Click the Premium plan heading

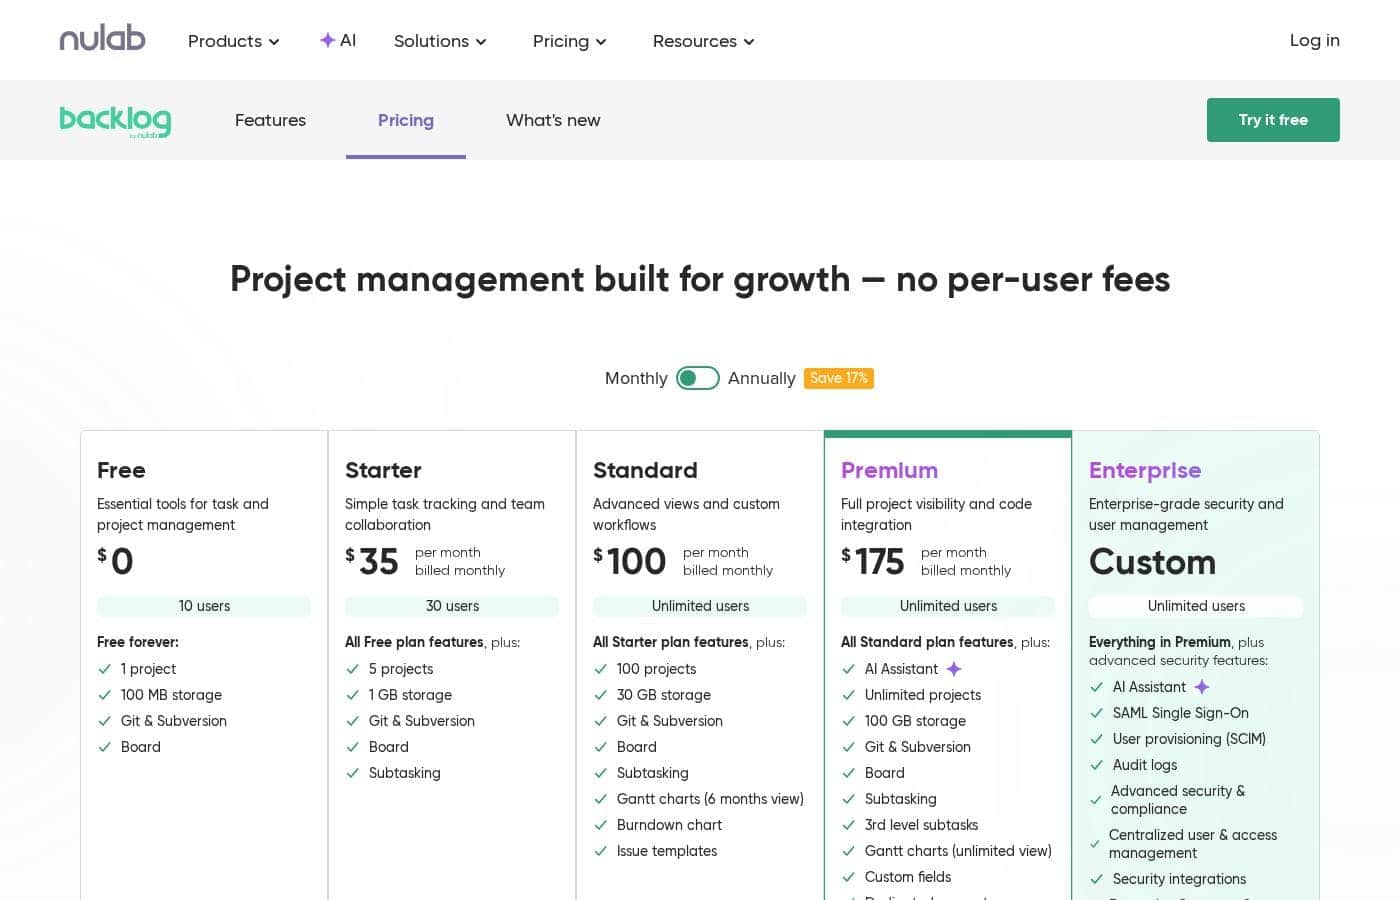pyautogui.click(x=889, y=470)
